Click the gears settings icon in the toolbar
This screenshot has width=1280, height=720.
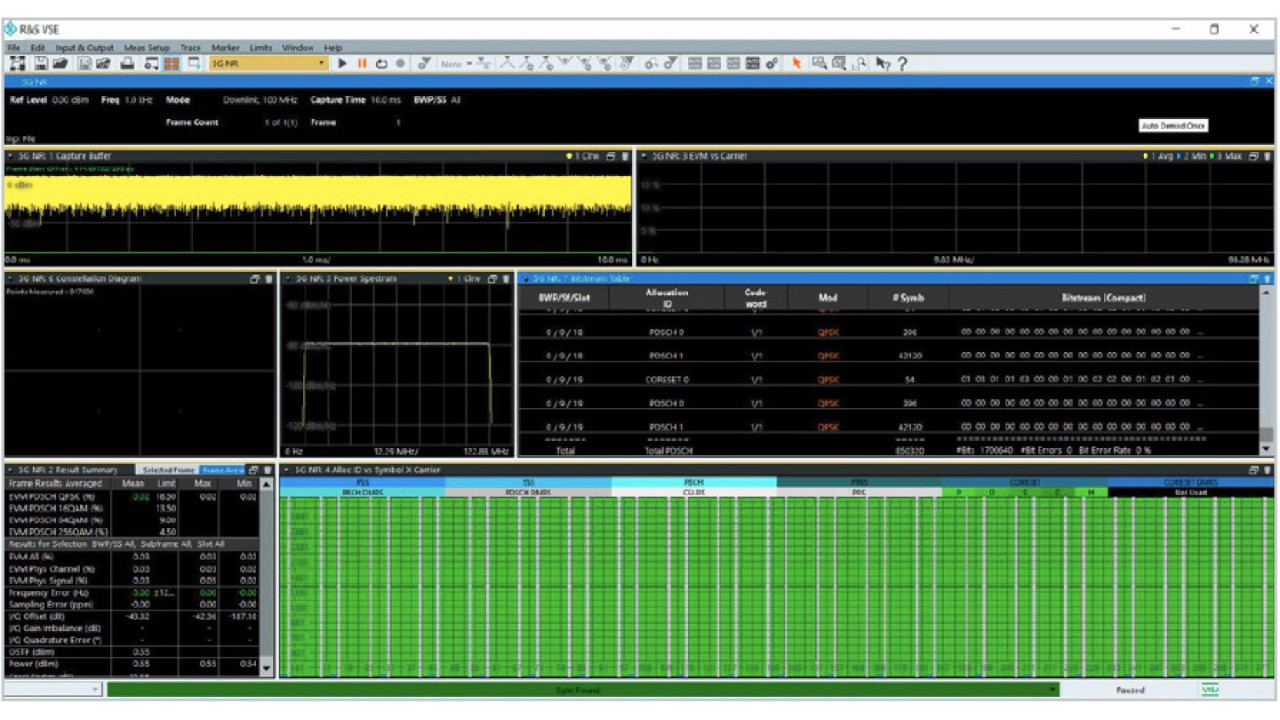(772, 64)
